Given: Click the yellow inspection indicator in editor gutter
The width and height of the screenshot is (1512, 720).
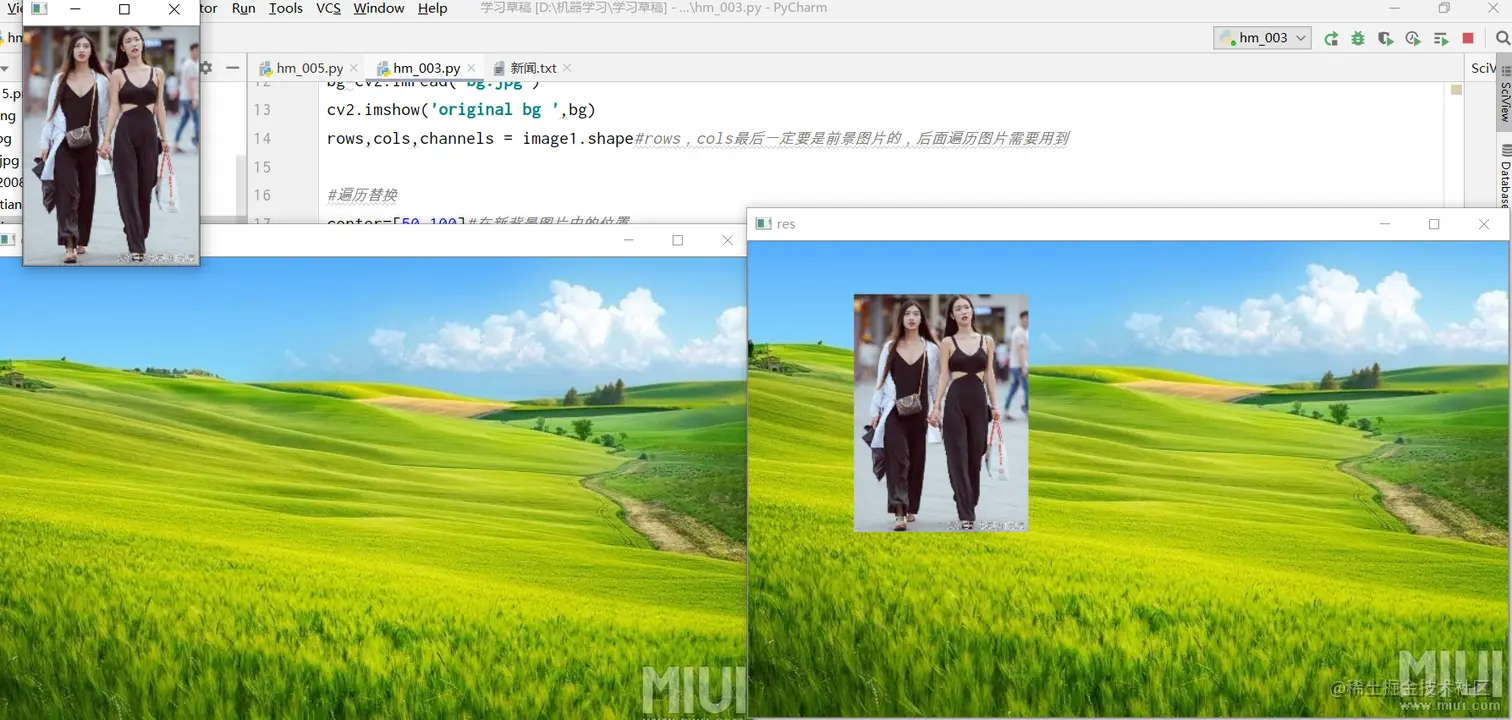Looking at the screenshot, I should click(1457, 90).
